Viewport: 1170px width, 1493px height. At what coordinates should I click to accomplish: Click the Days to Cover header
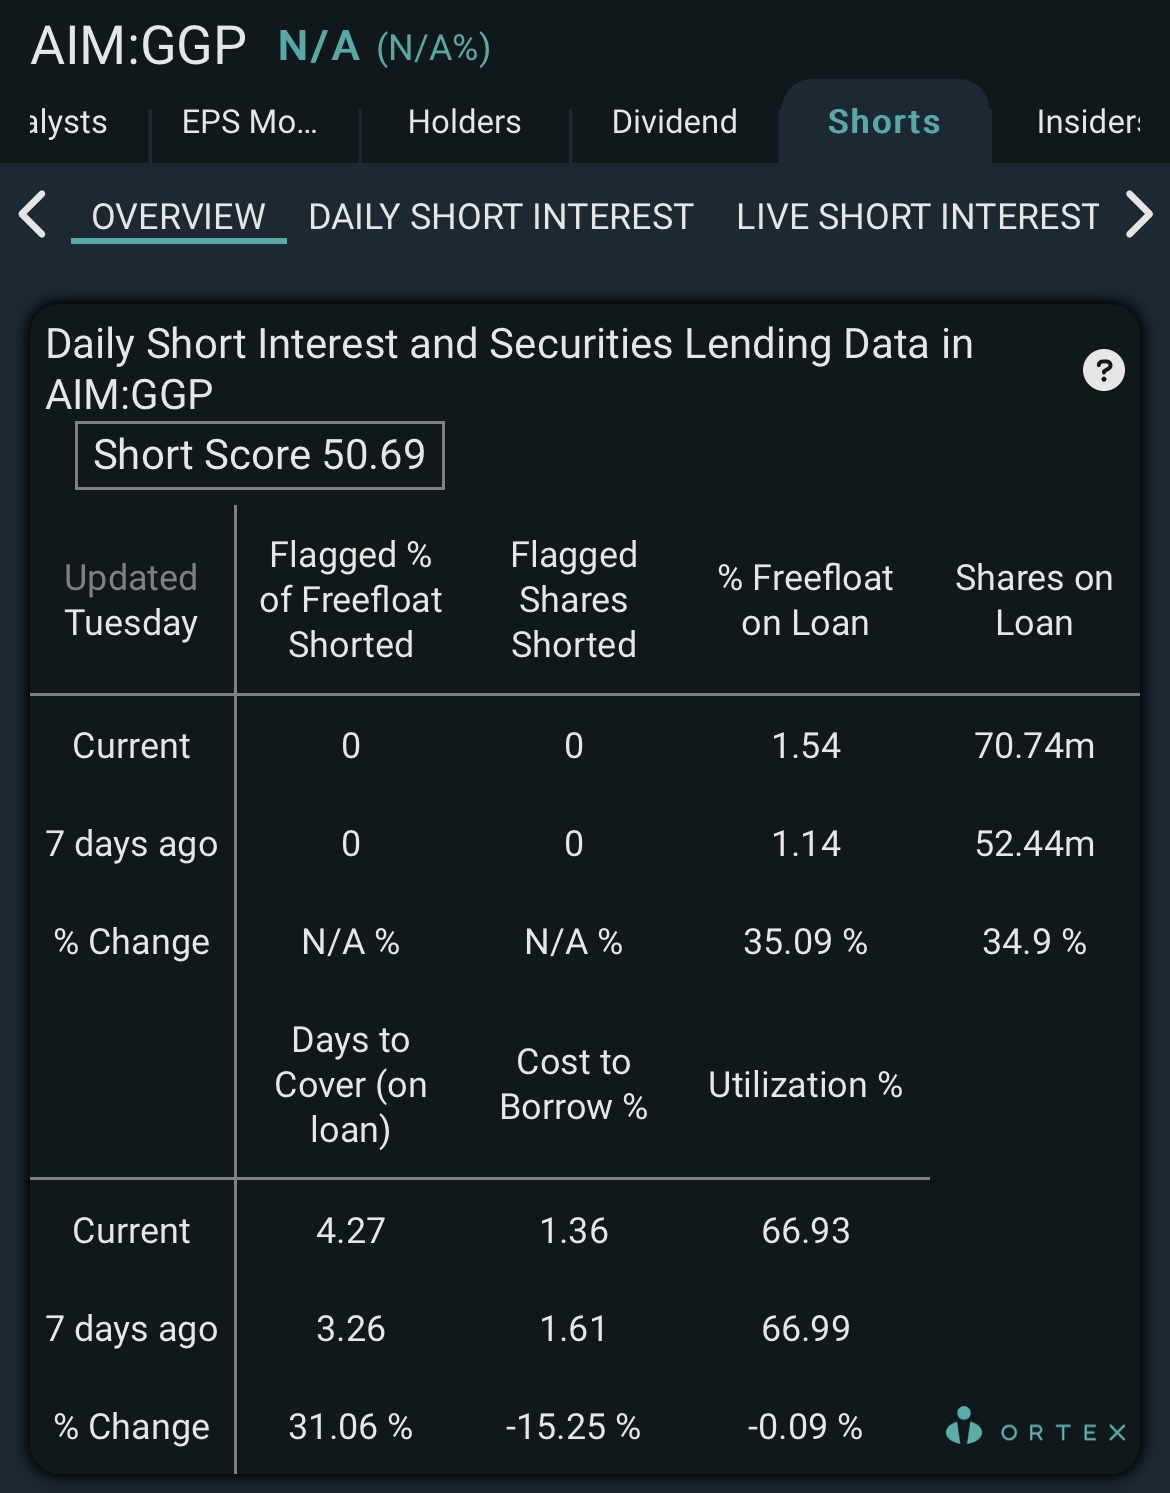coord(351,1084)
